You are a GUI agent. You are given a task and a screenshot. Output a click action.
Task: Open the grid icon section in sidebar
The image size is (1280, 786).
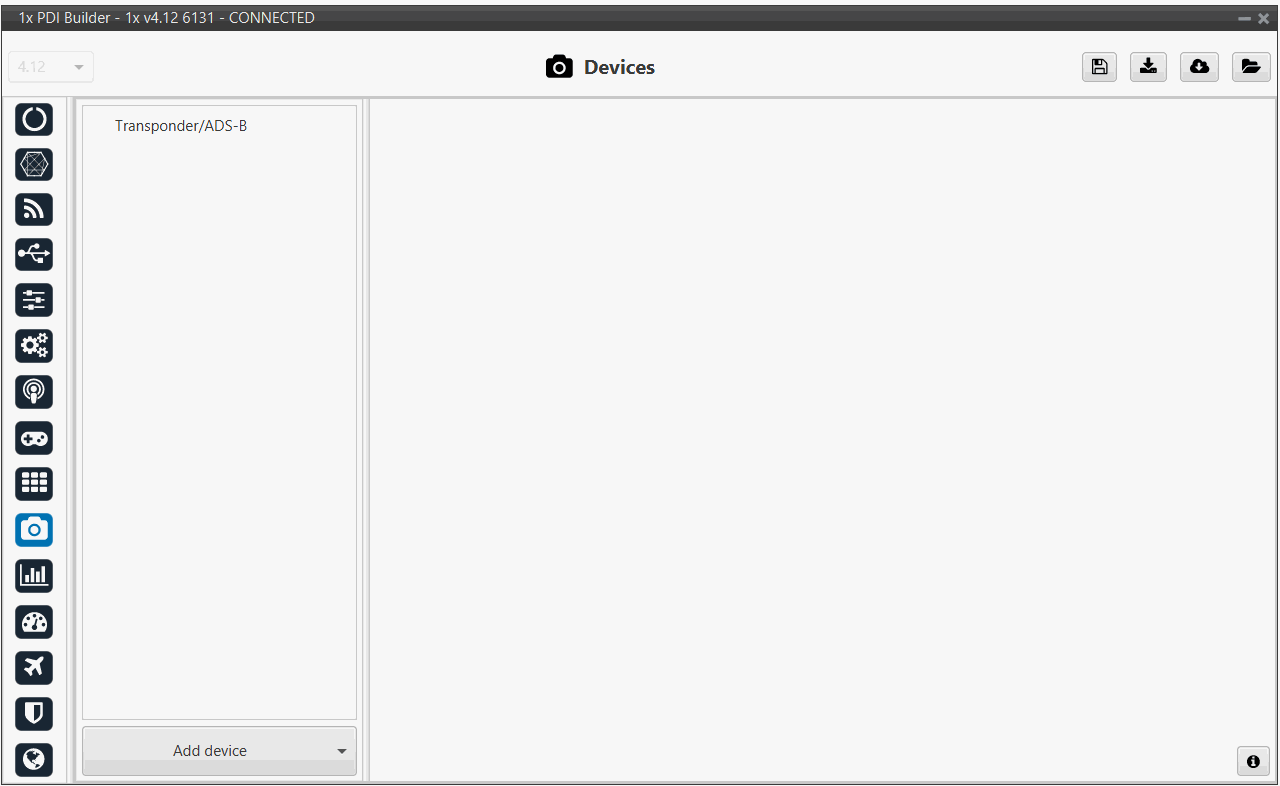coord(34,484)
